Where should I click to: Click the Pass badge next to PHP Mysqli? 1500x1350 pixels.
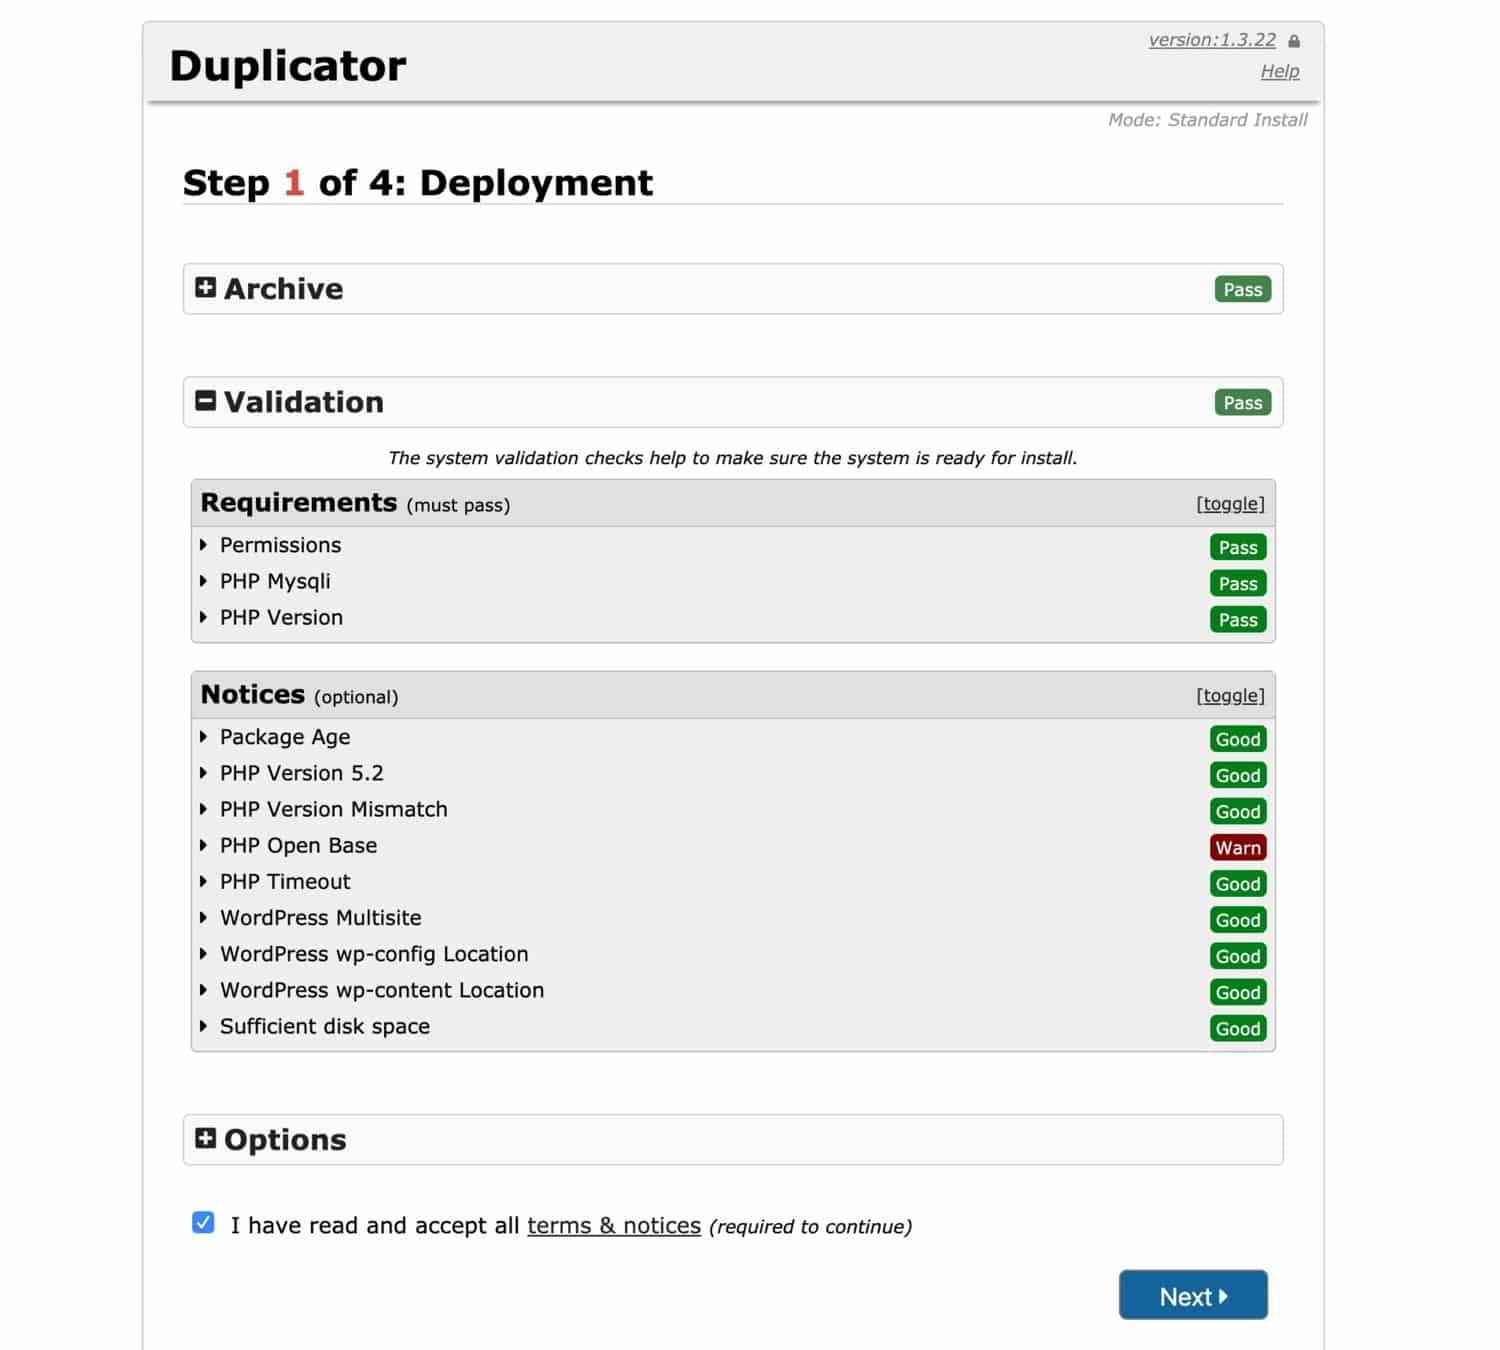(x=1238, y=583)
